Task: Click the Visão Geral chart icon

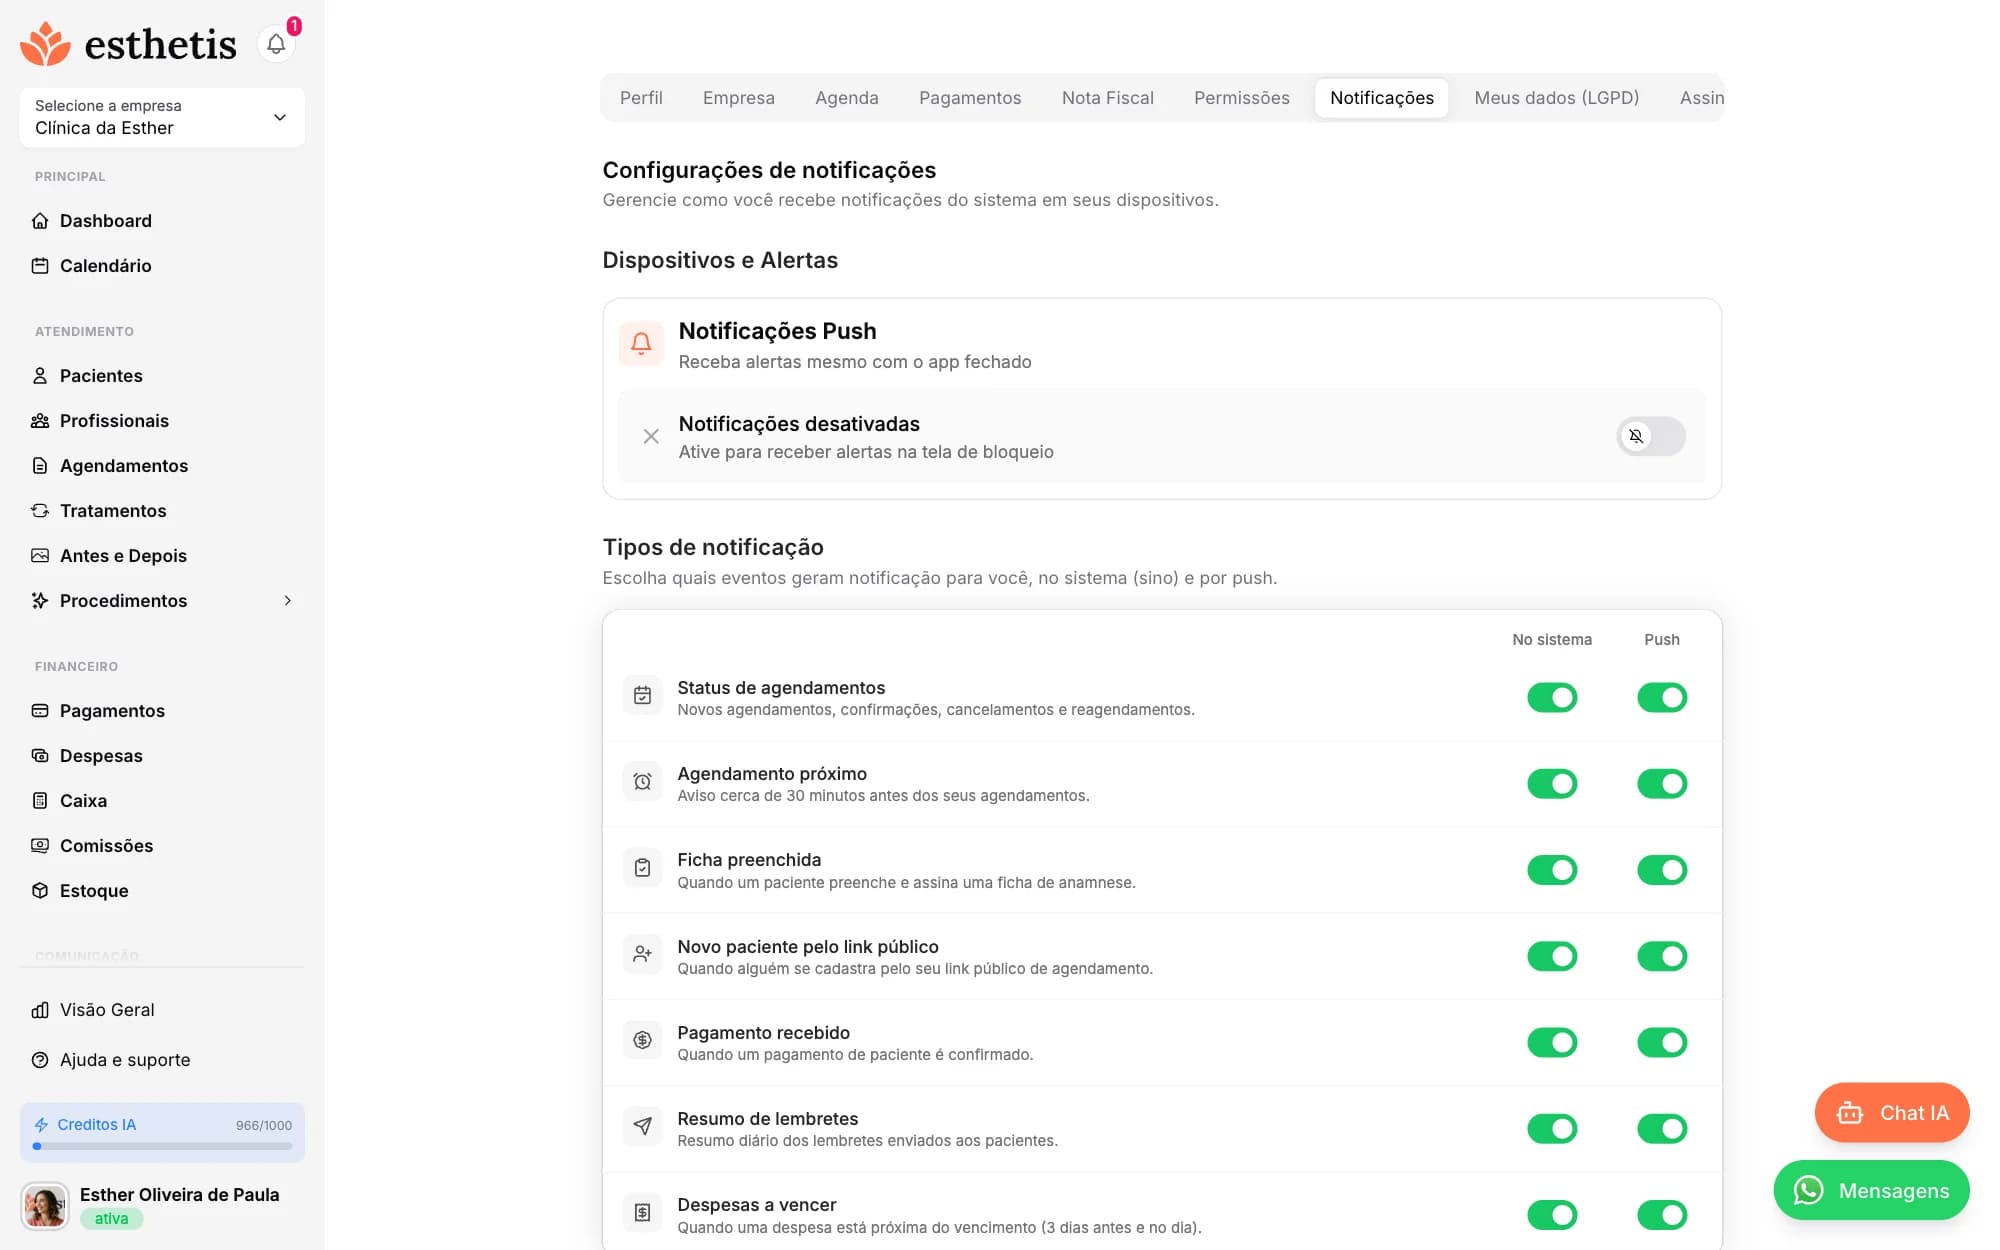Action: tap(40, 1010)
